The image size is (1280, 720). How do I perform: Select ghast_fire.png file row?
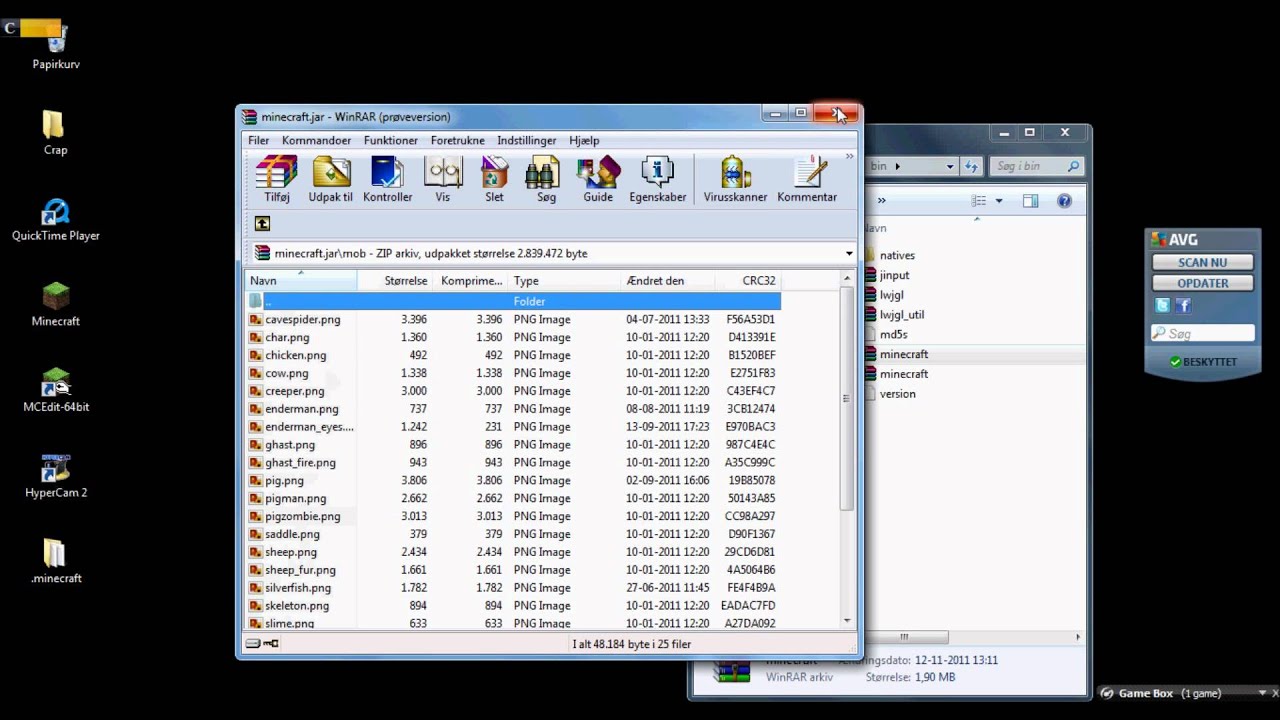(x=513, y=462)
